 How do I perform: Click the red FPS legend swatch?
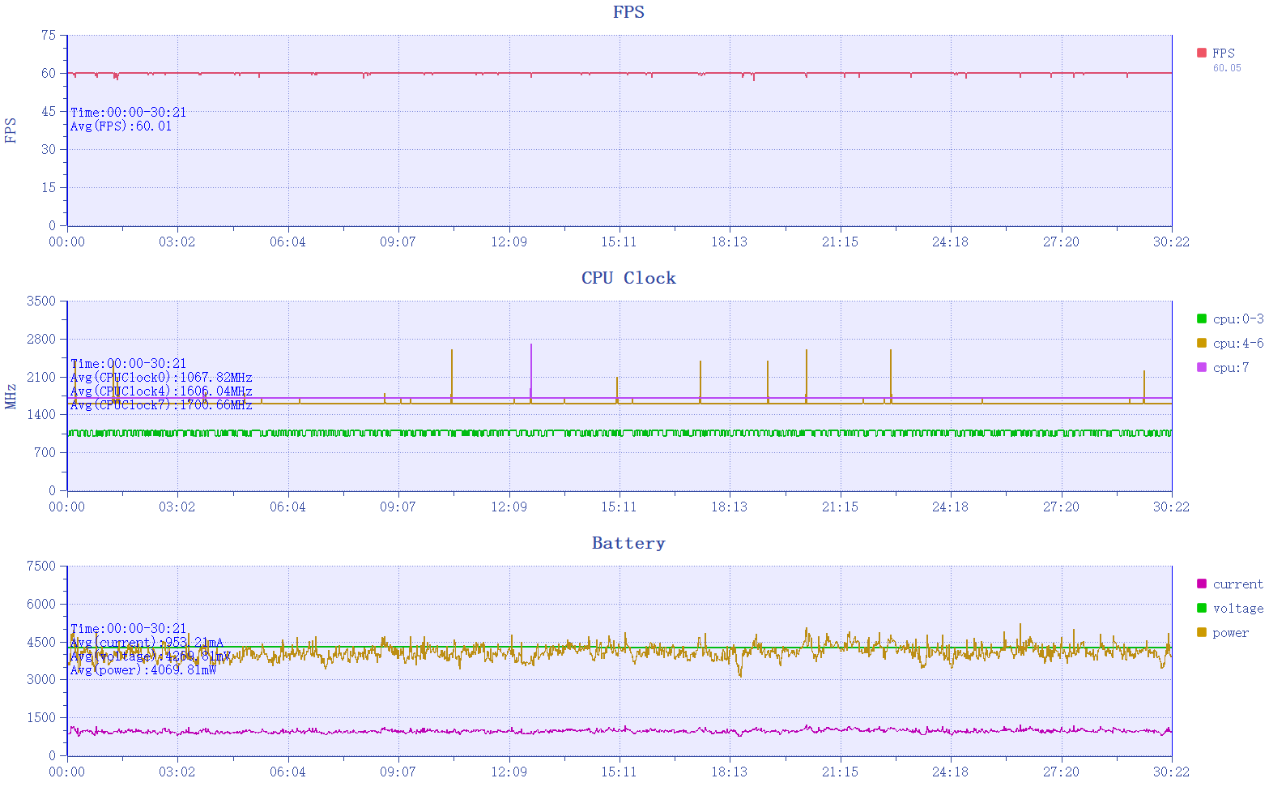point(1202,53)
